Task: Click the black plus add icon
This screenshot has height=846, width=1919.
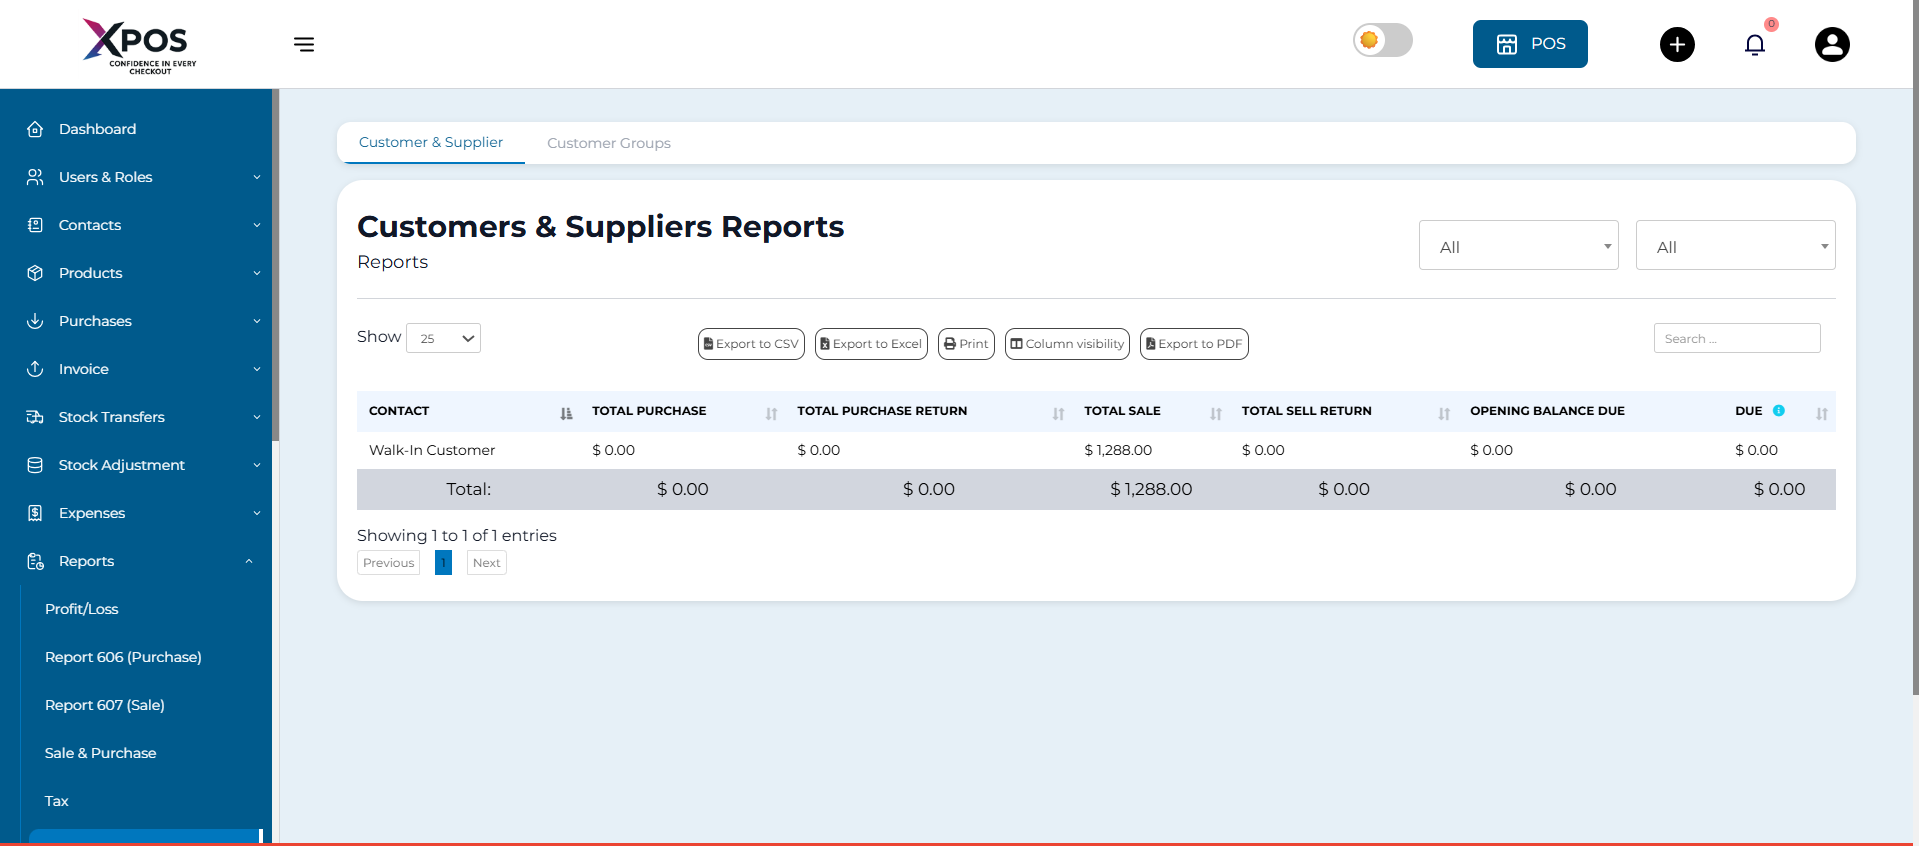Action: point(1677,44)
